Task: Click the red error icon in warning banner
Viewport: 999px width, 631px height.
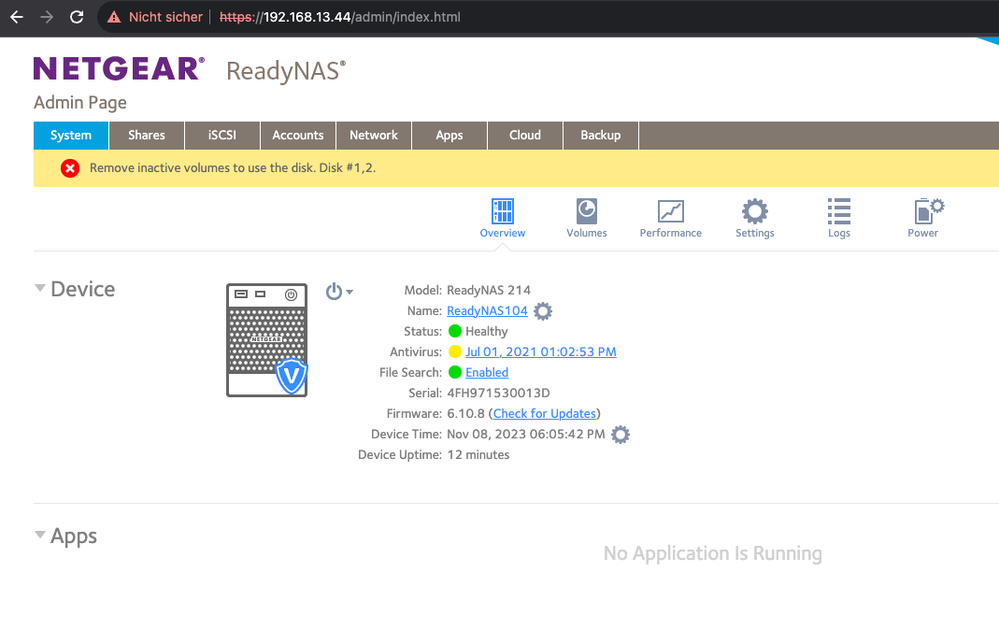Action: coord(70,168)
